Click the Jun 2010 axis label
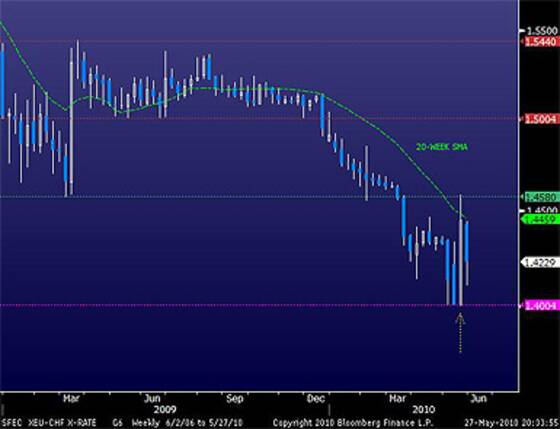The image size is (560, 429). (479, 398)
